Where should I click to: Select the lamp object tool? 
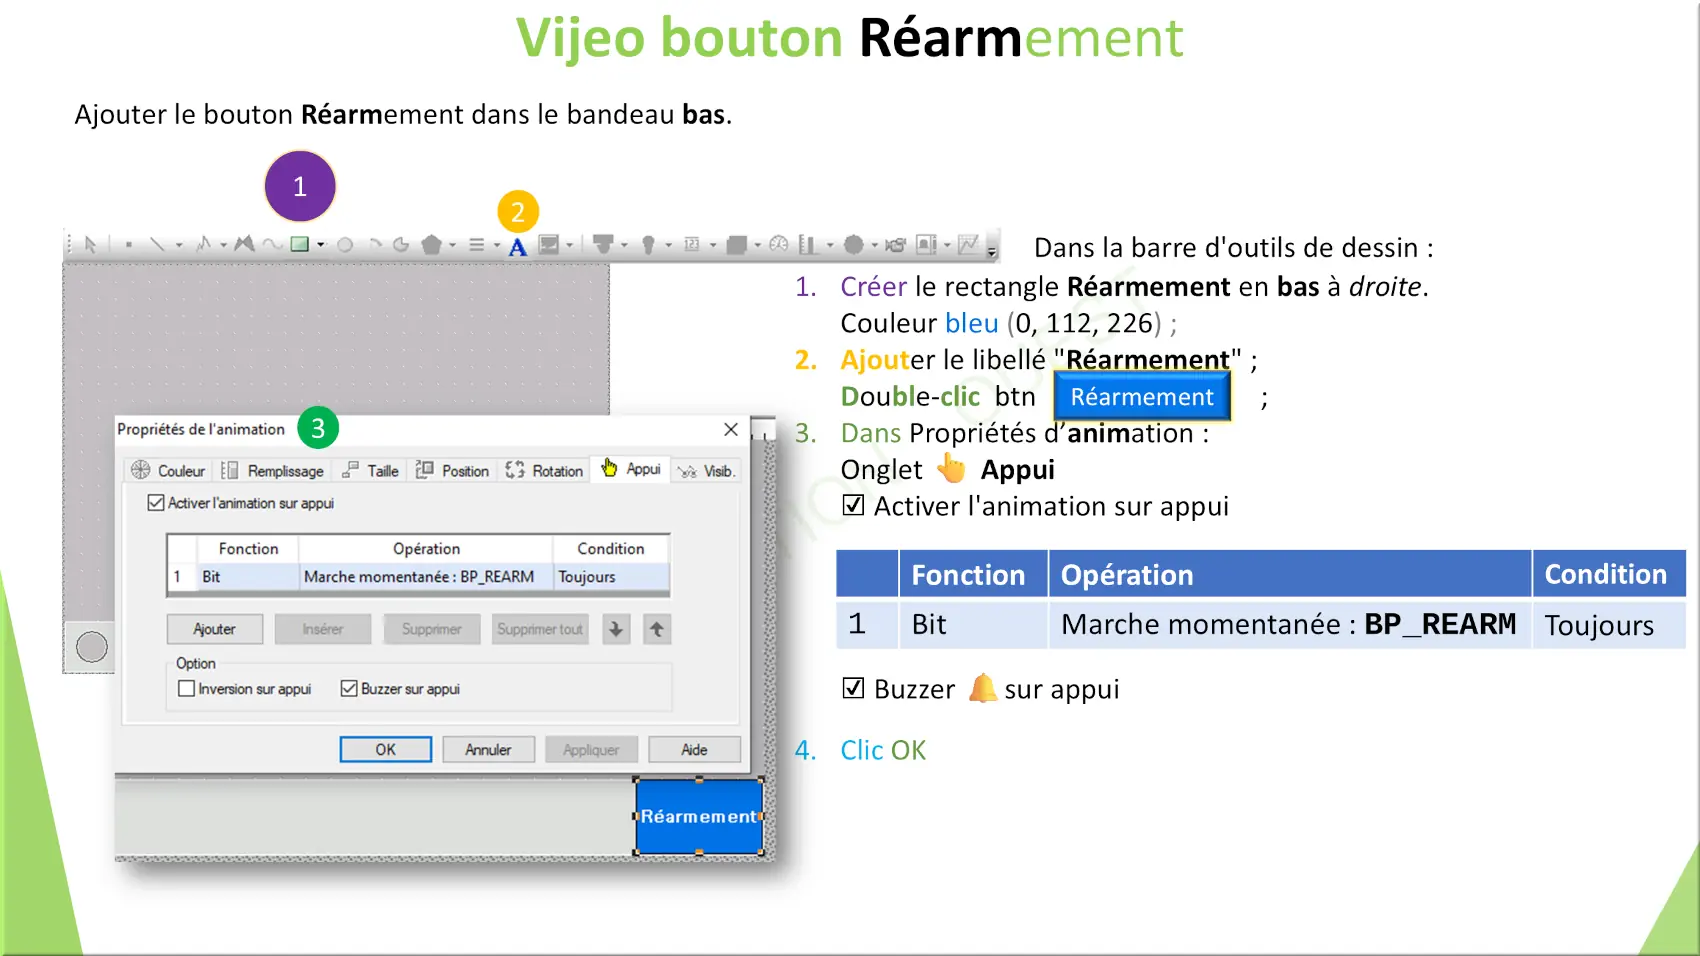[648, 245]
